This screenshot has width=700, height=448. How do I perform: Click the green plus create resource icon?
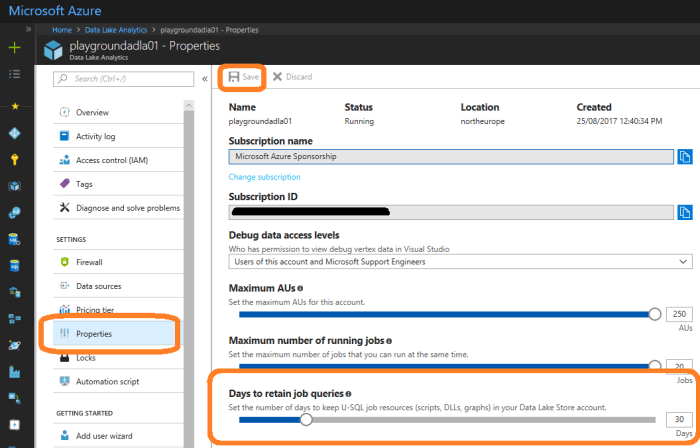coord(14,47)
